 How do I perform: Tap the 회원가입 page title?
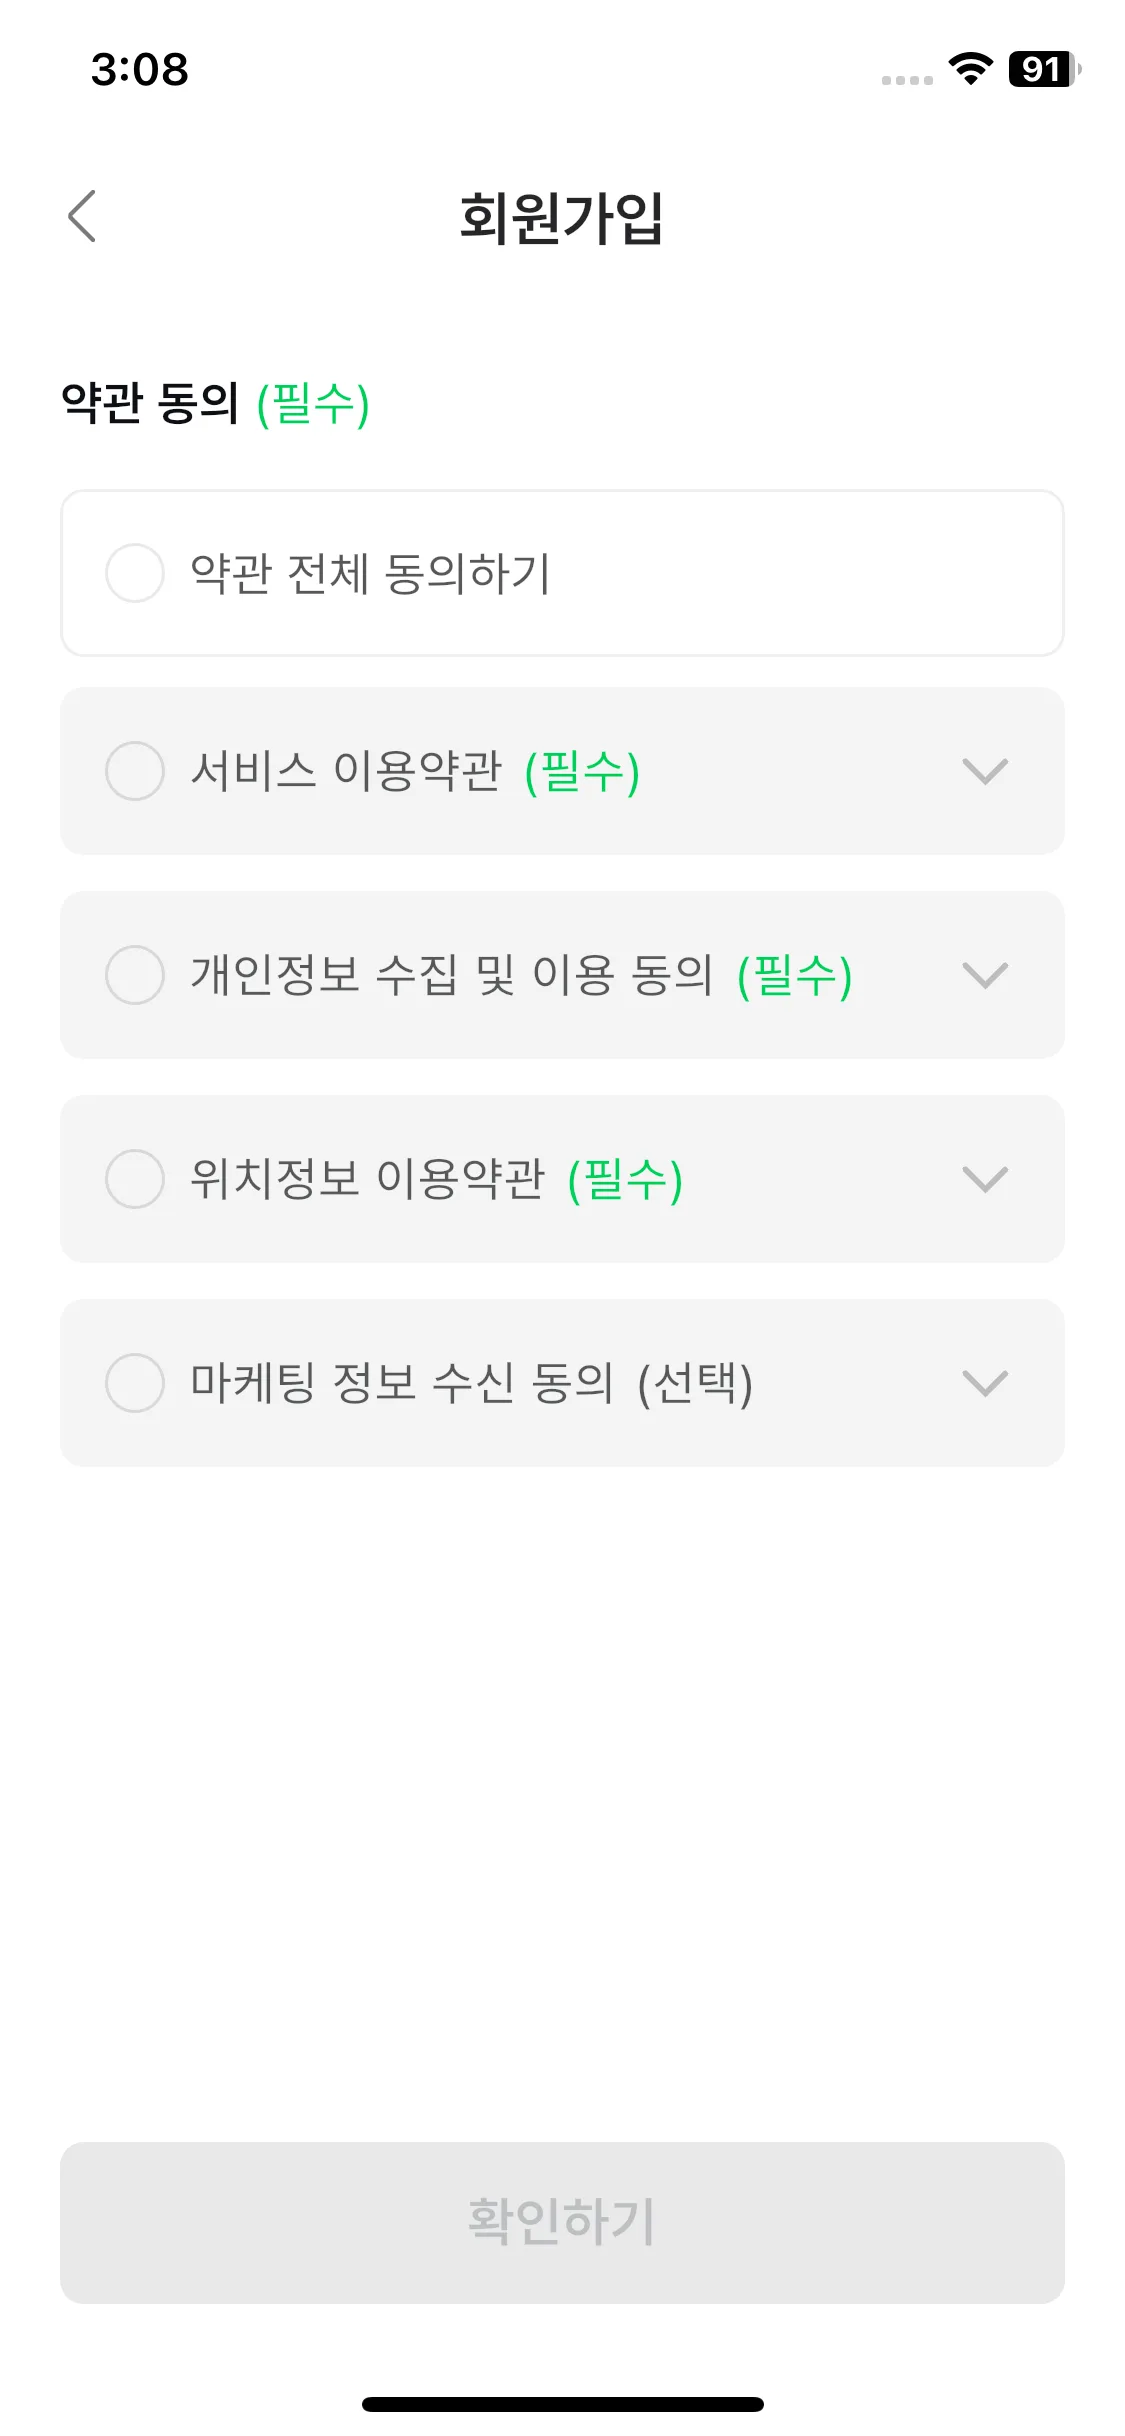coord(561,217)
